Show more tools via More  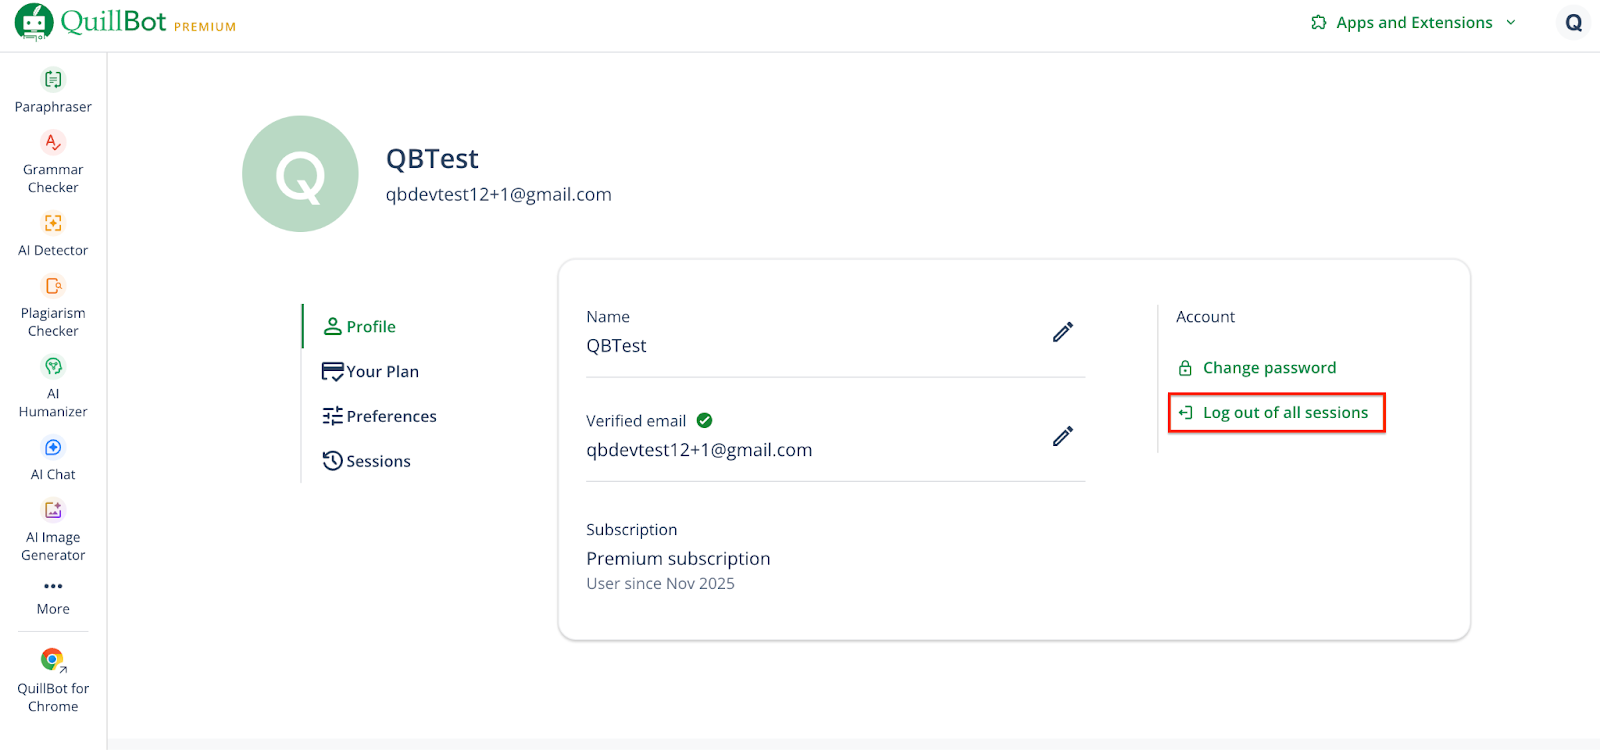(53, 596)
